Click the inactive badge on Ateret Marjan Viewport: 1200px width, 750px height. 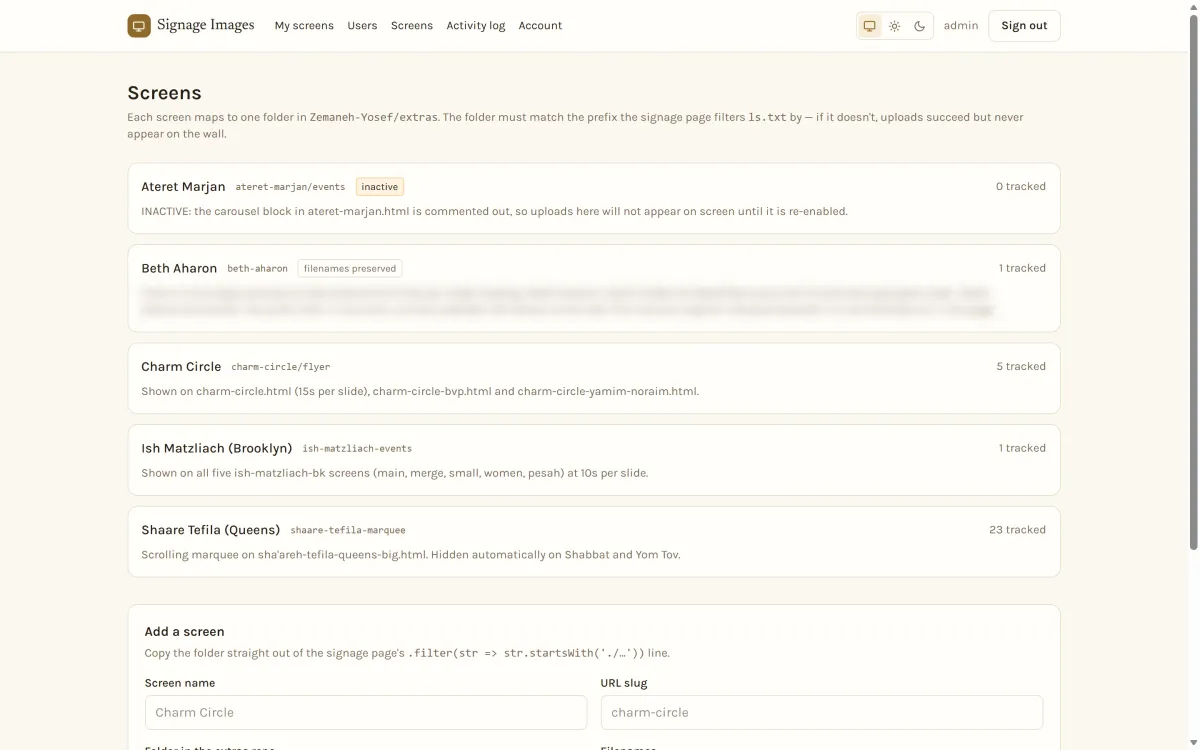(x=380, y=187)
